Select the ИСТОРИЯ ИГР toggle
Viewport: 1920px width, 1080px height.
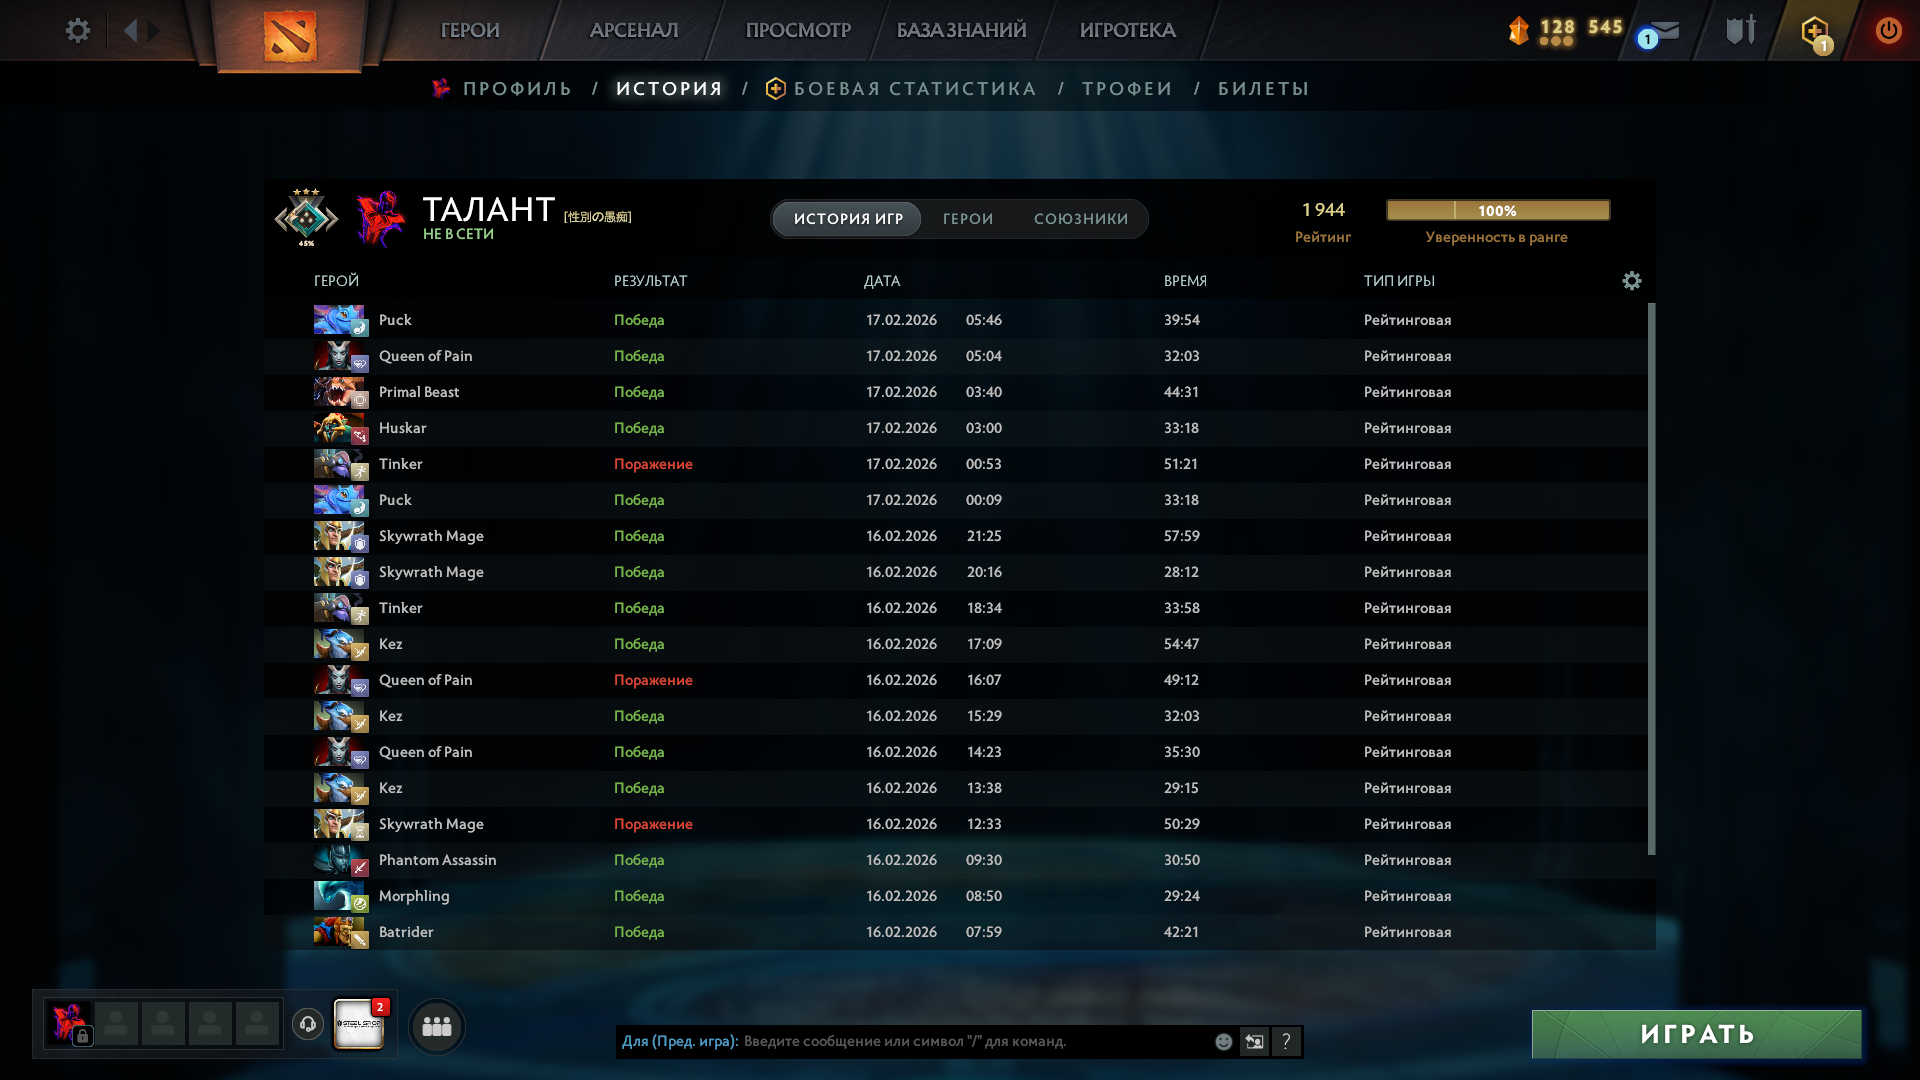[x=848, y=219]
